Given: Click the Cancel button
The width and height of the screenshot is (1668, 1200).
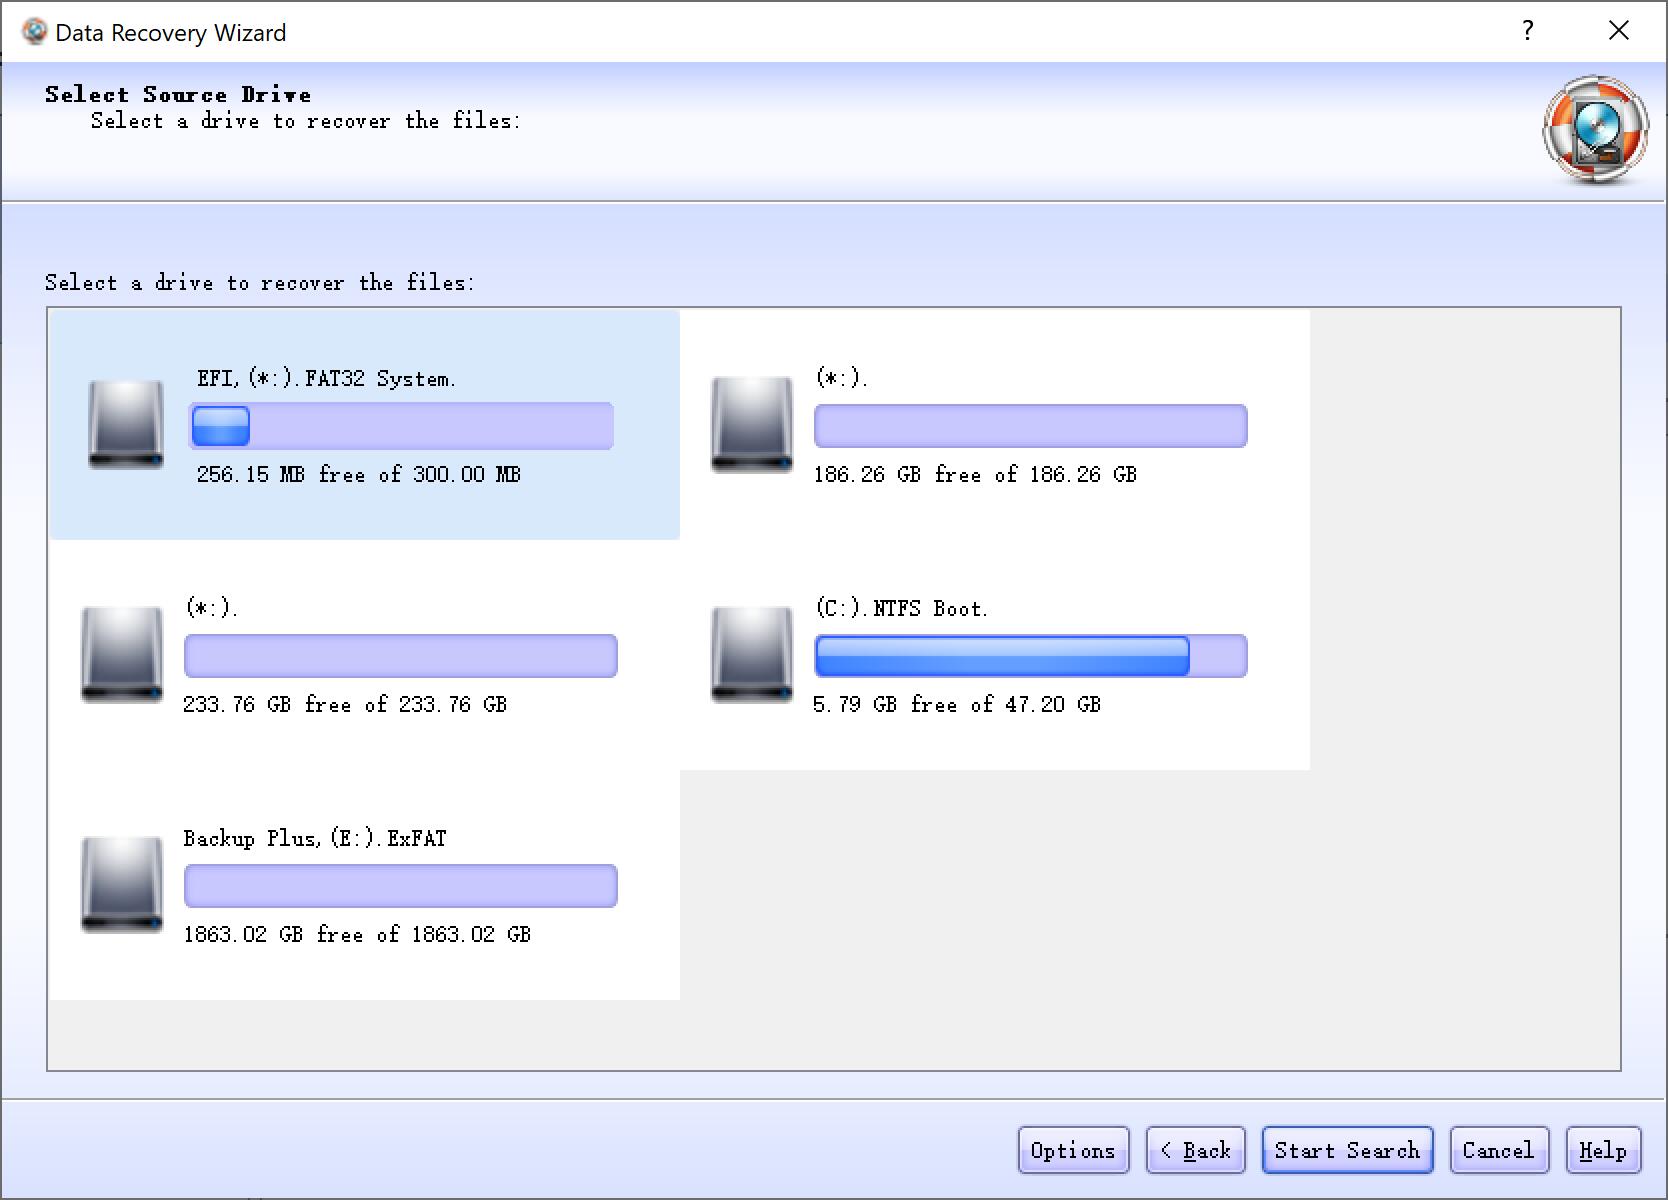Looking at the screenshot, I should click(1499, 1150).
